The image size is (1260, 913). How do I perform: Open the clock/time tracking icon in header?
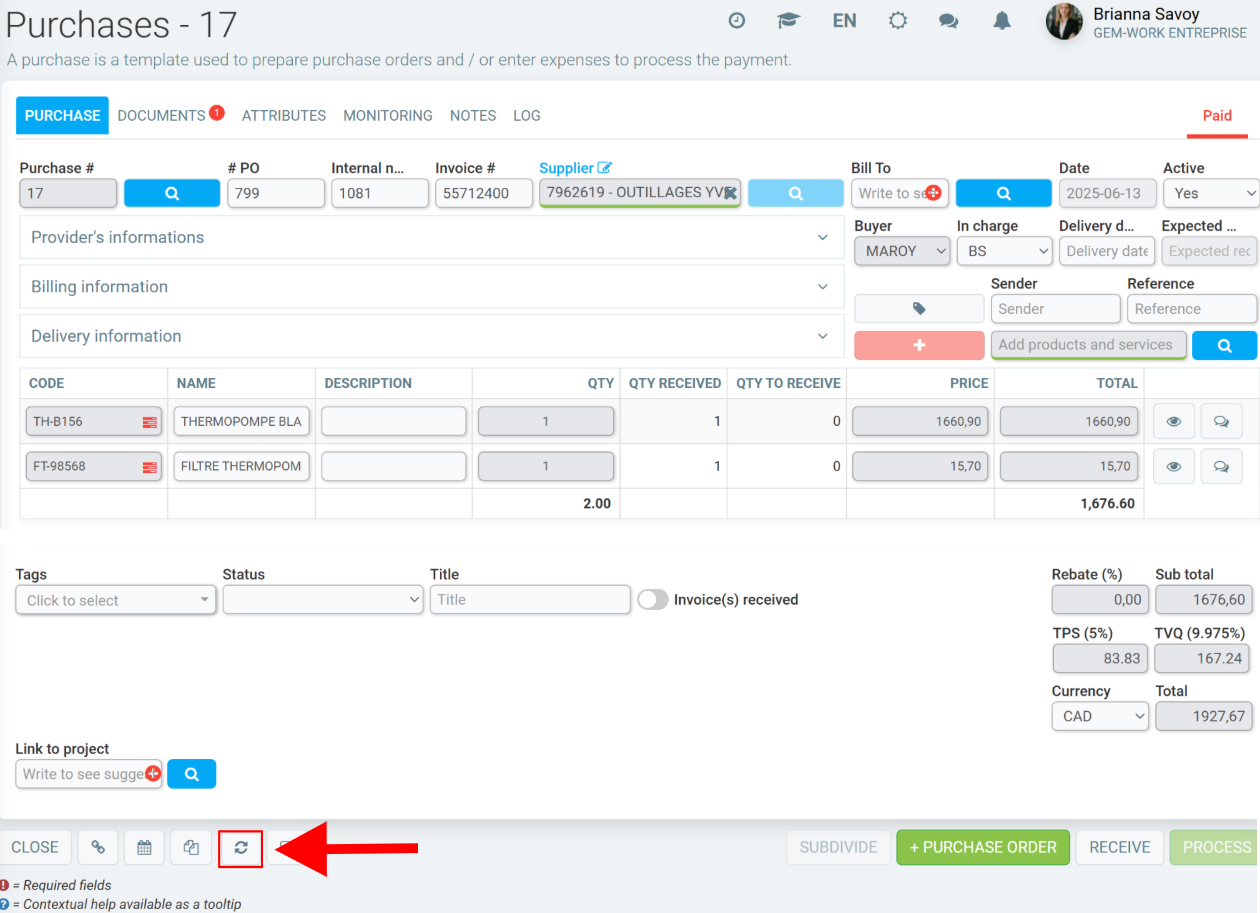737,20
